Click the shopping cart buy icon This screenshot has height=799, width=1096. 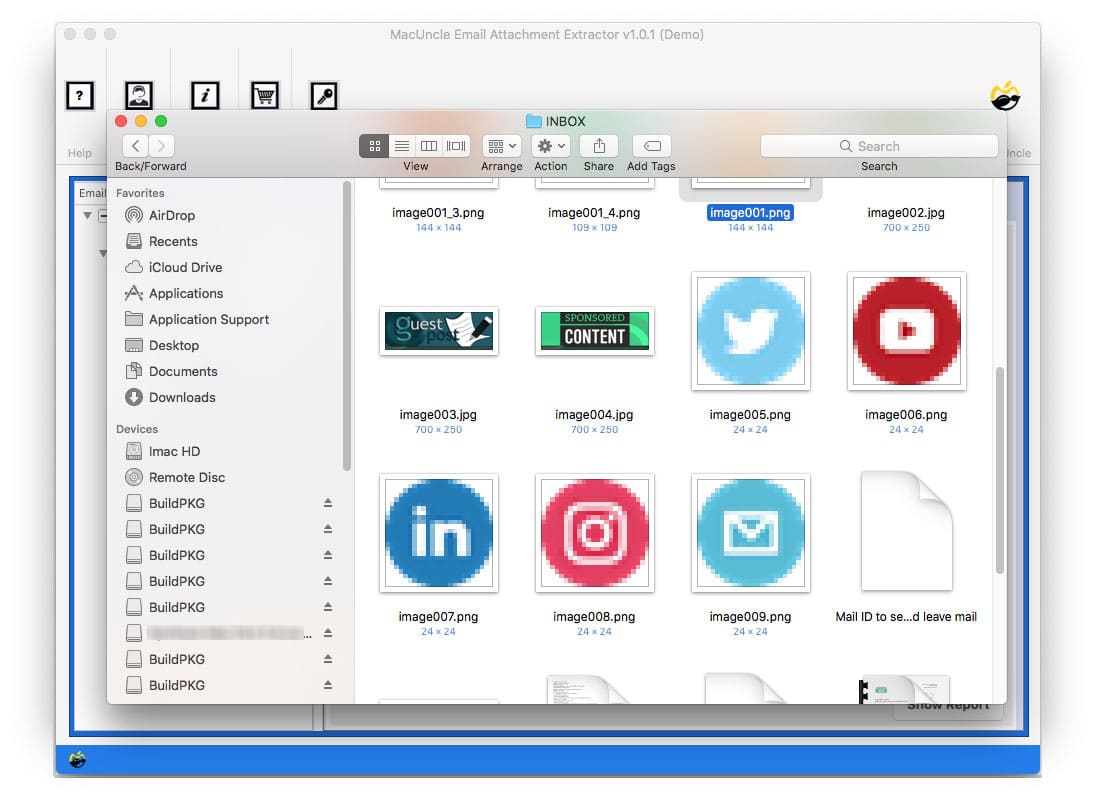(x=265, y=95)
